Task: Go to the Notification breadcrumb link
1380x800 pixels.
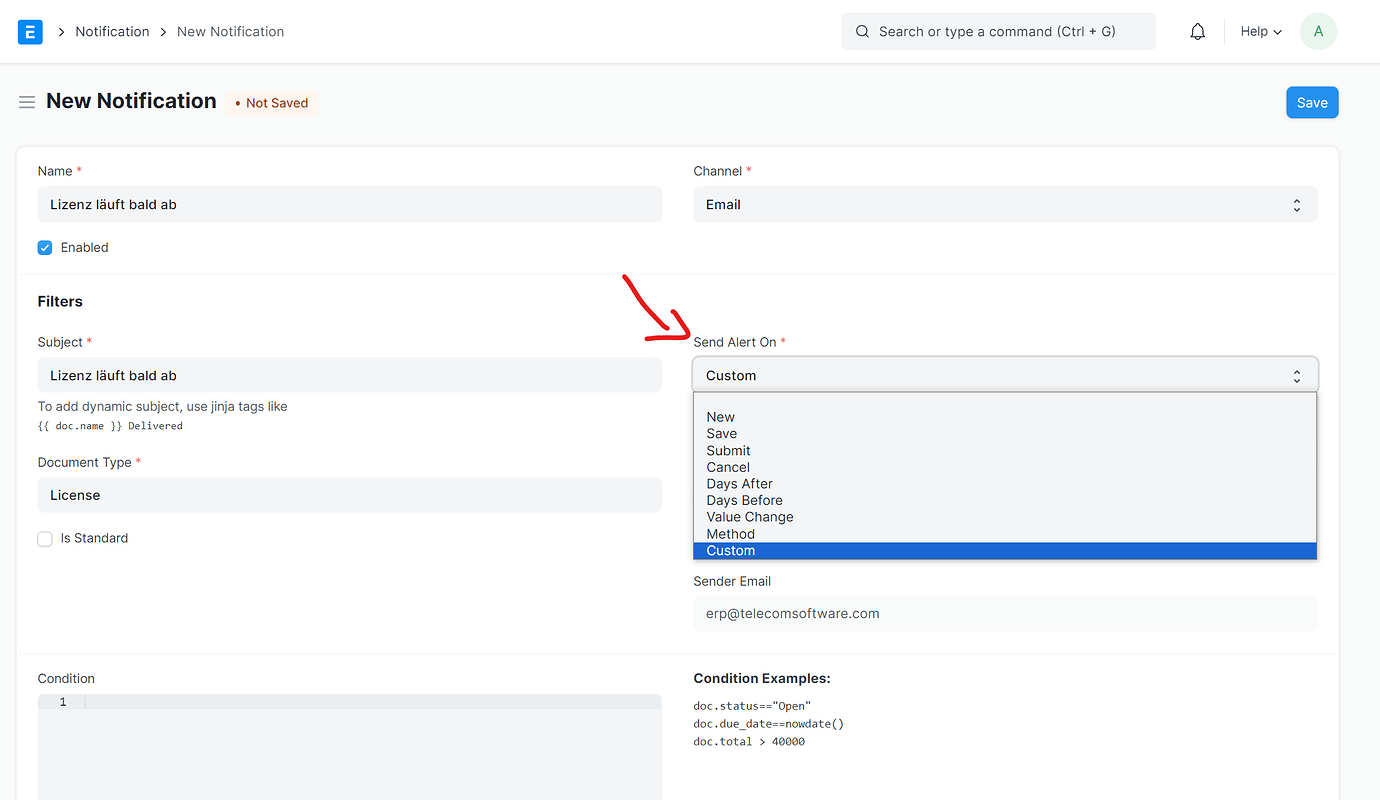Action: pos(112,32)
